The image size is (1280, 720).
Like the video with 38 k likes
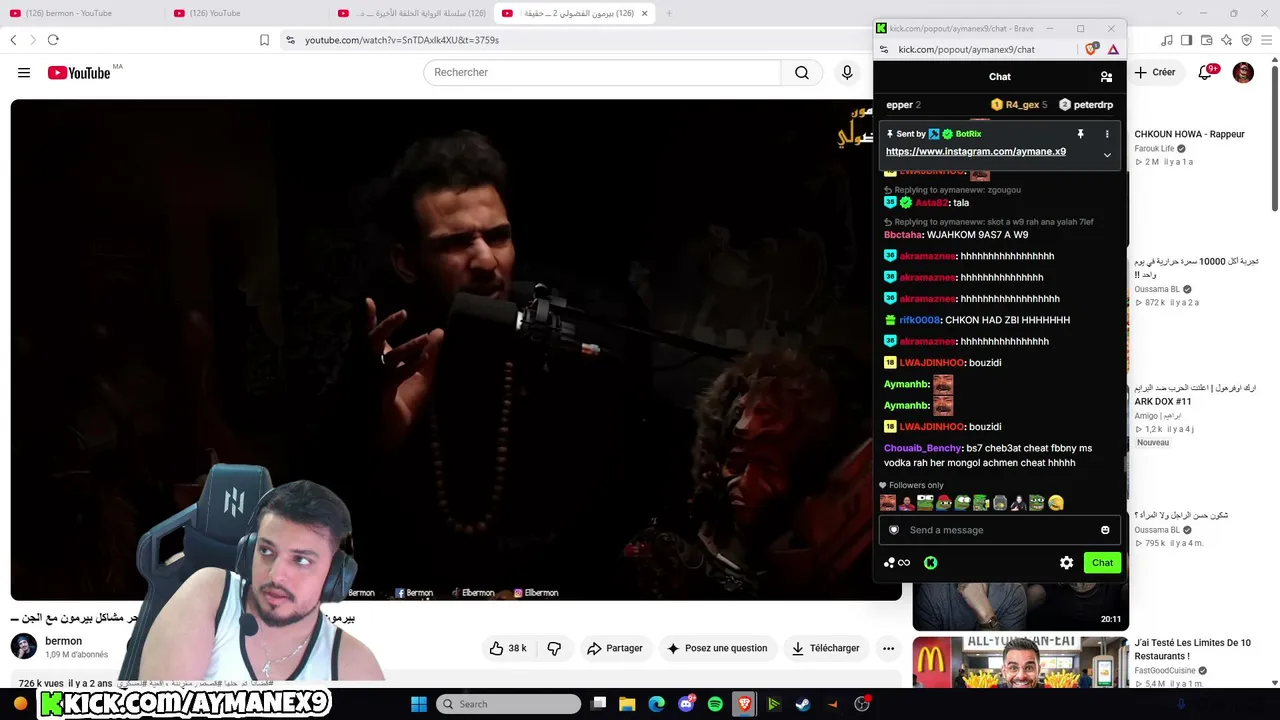click(x=508, y=648)
